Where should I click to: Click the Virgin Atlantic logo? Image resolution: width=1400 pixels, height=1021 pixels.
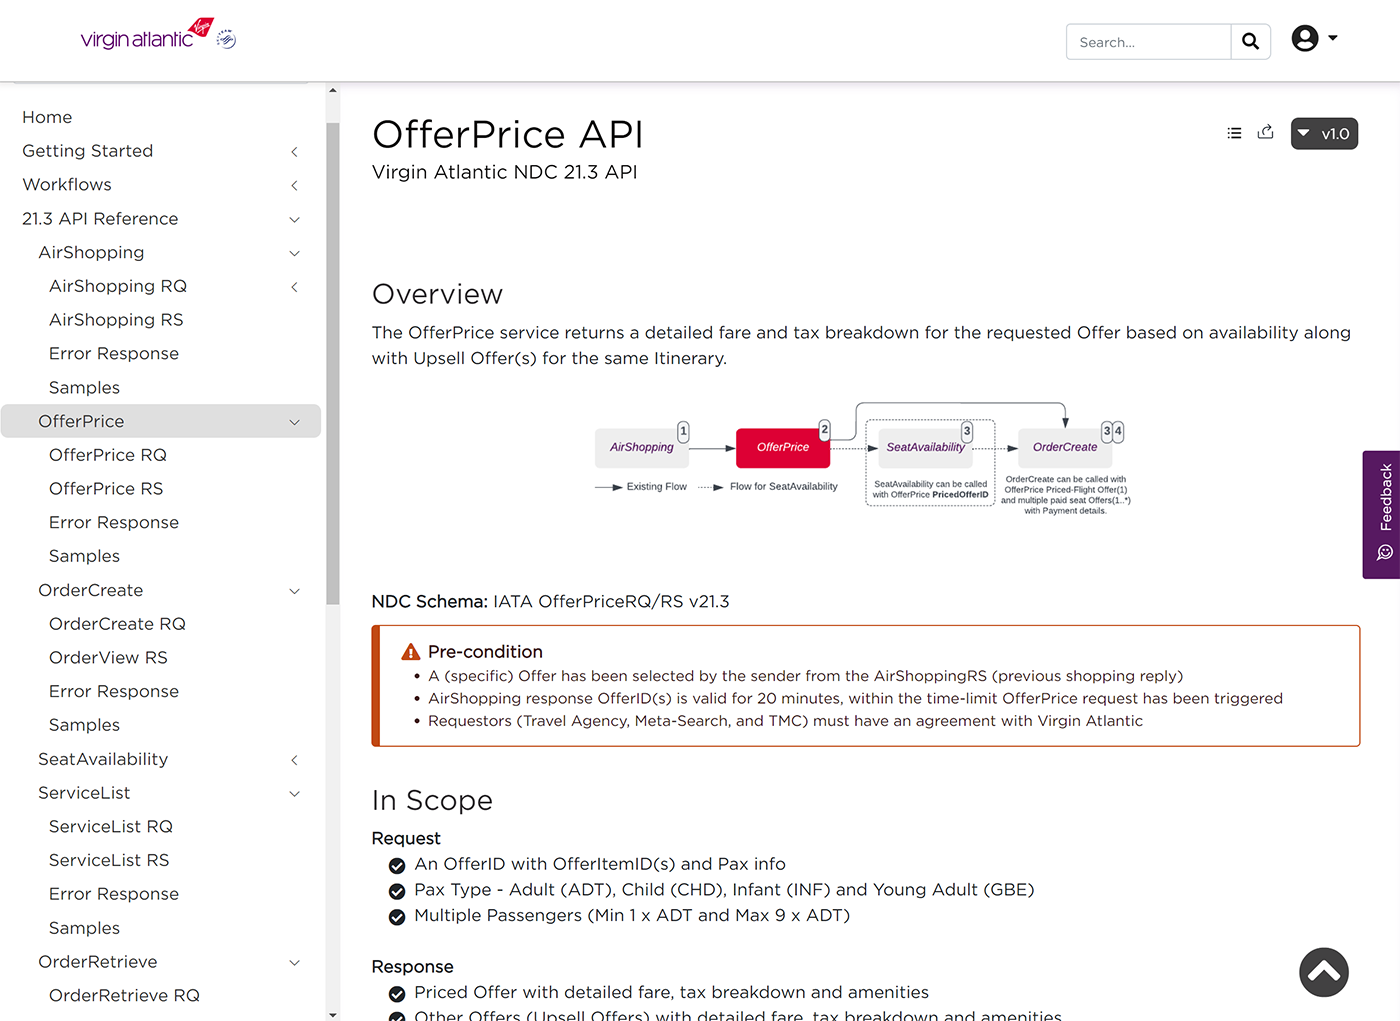click(157, 35)
